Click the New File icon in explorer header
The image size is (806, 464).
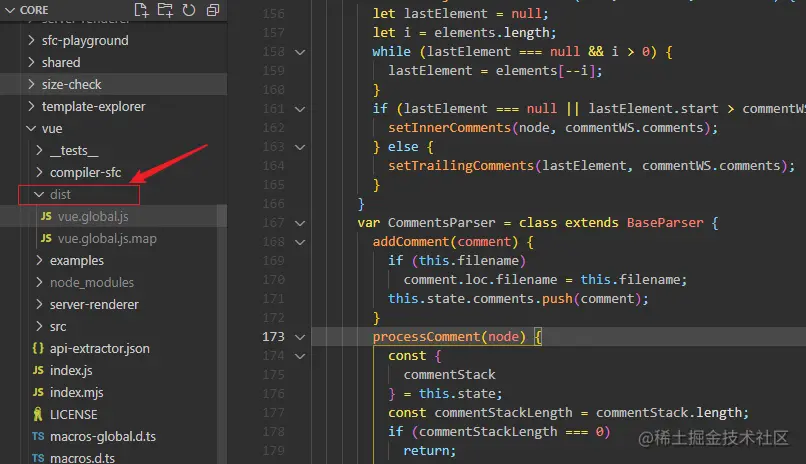pos(141,10)
